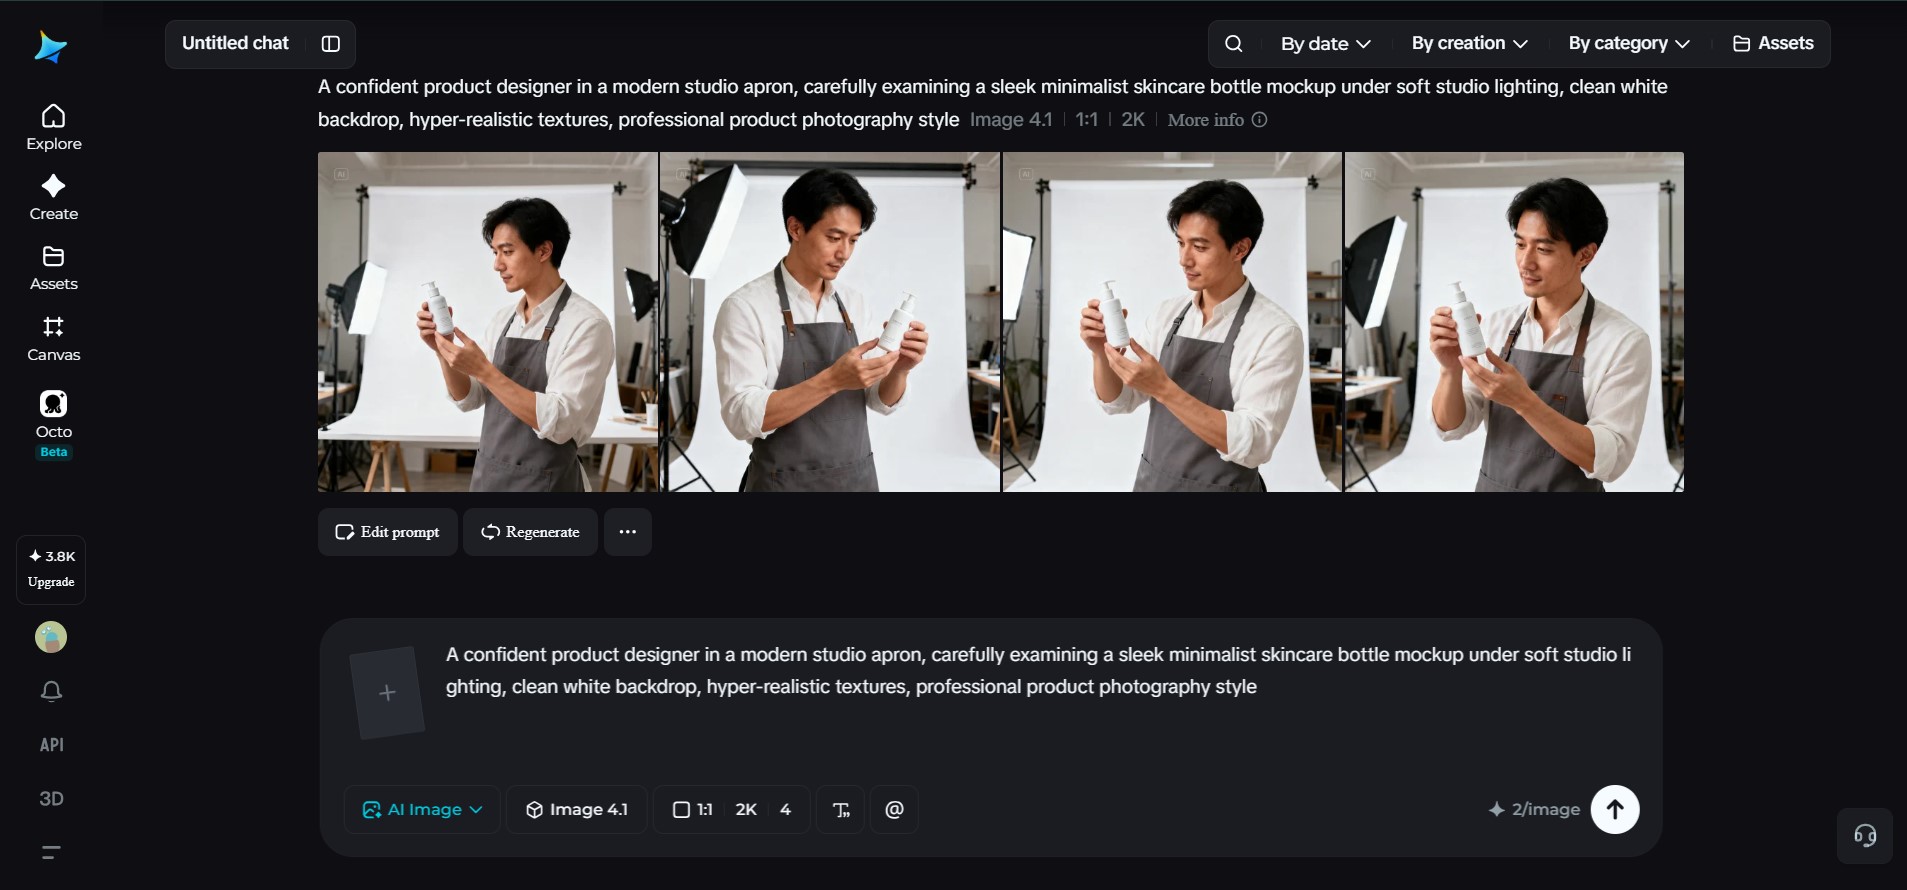Open the Create section
The height and width of the screenshot is (890, 1907).
(54, 198)
